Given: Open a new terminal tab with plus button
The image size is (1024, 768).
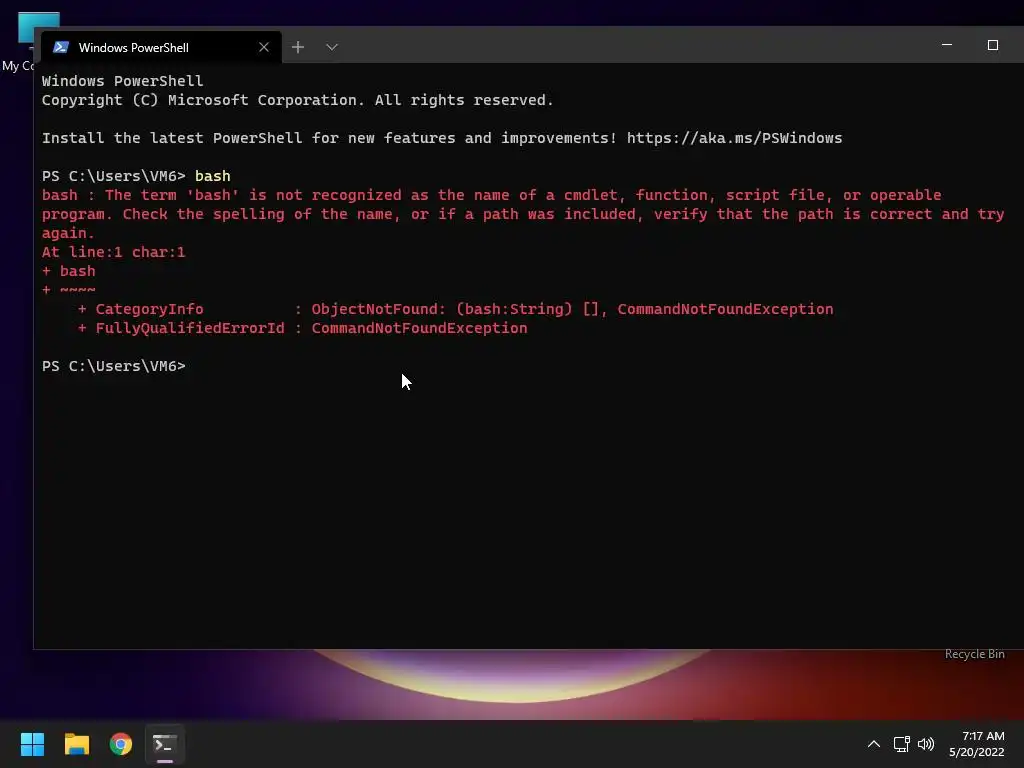Looking at the screenshot, I should pyautogui.click(x=298, y=47).
